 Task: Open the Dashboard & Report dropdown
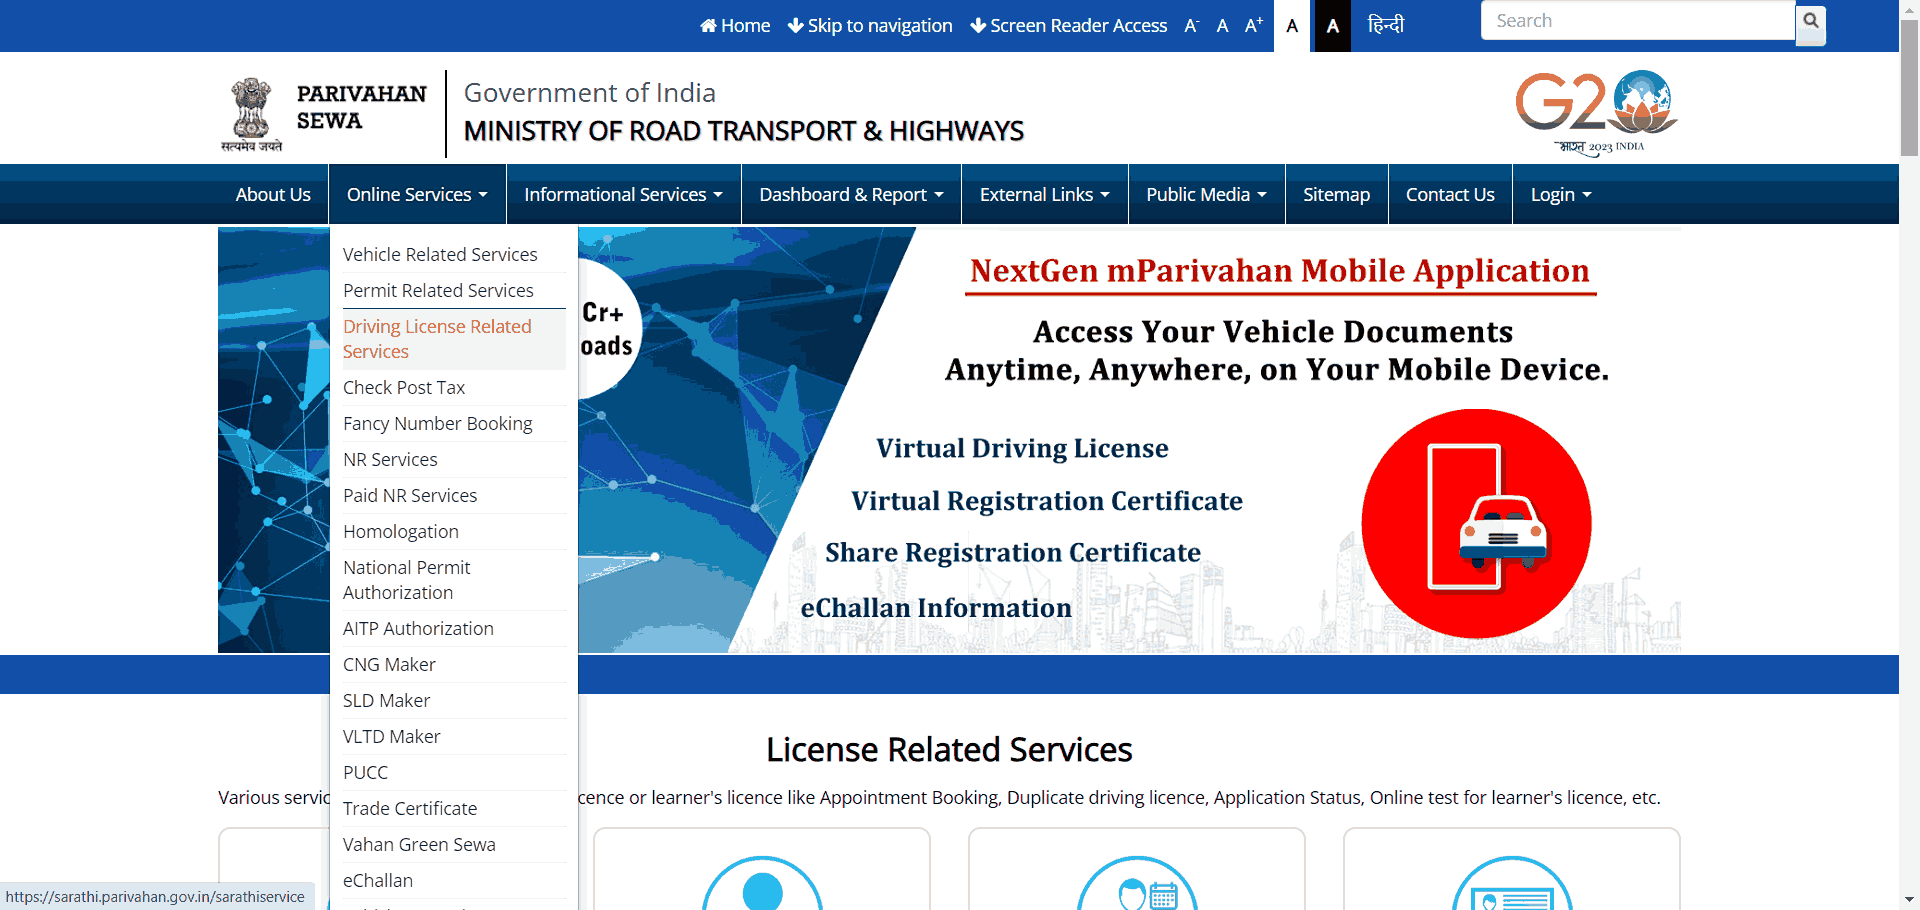pyautogui.click(x=851, y=195)
